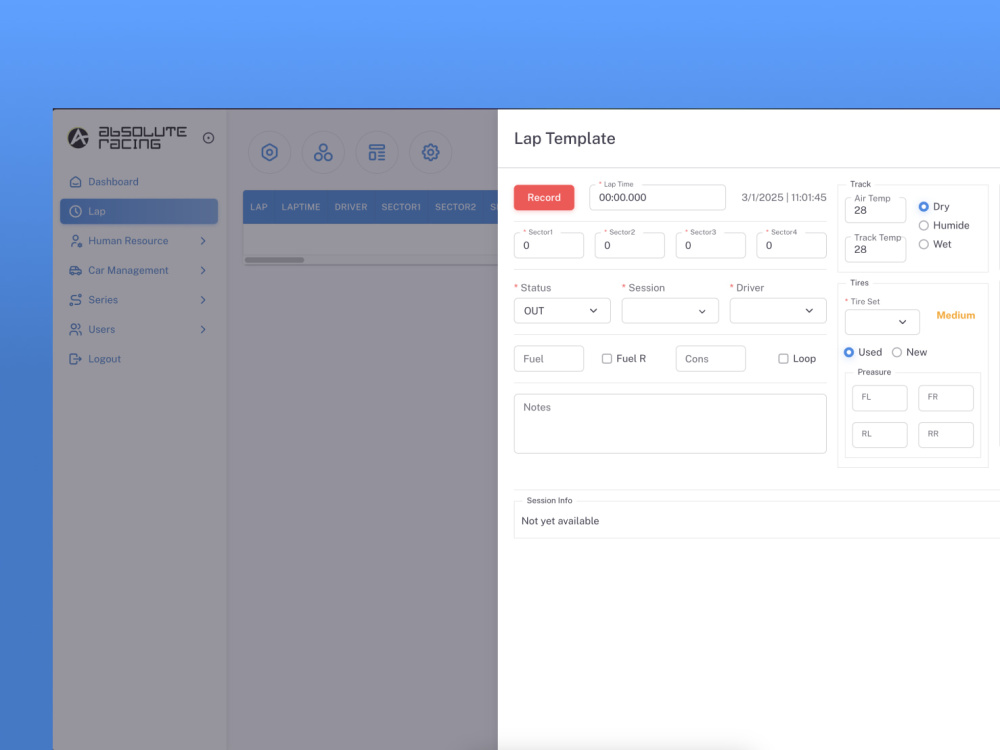Select the Dry track condition
Screen dimensions: 1000x750
(x=923, y=207)
